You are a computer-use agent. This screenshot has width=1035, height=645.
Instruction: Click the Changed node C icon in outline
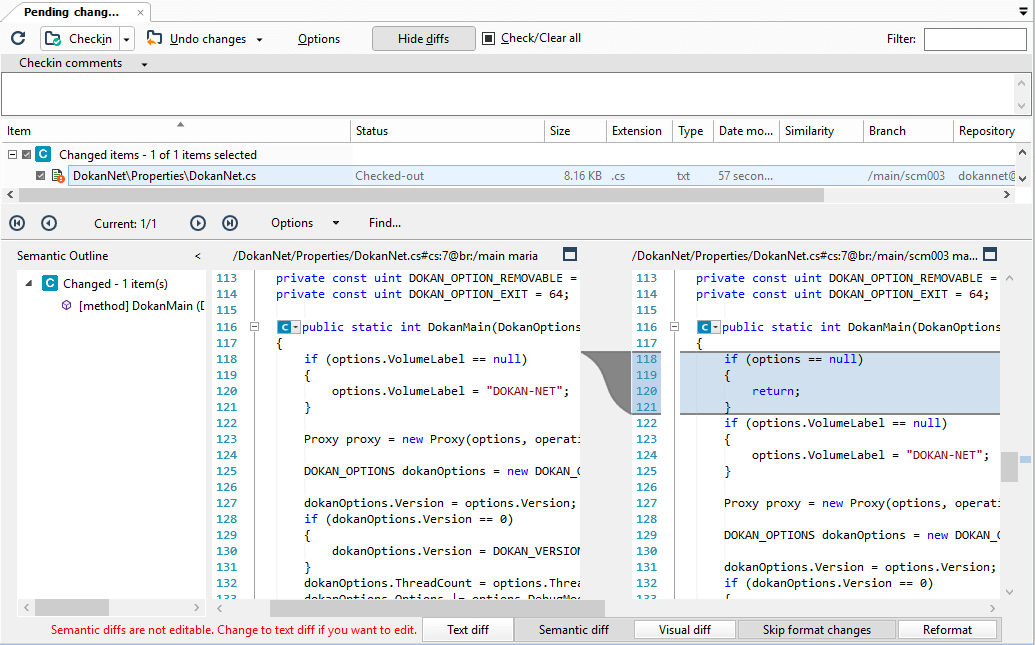(50, 283)
